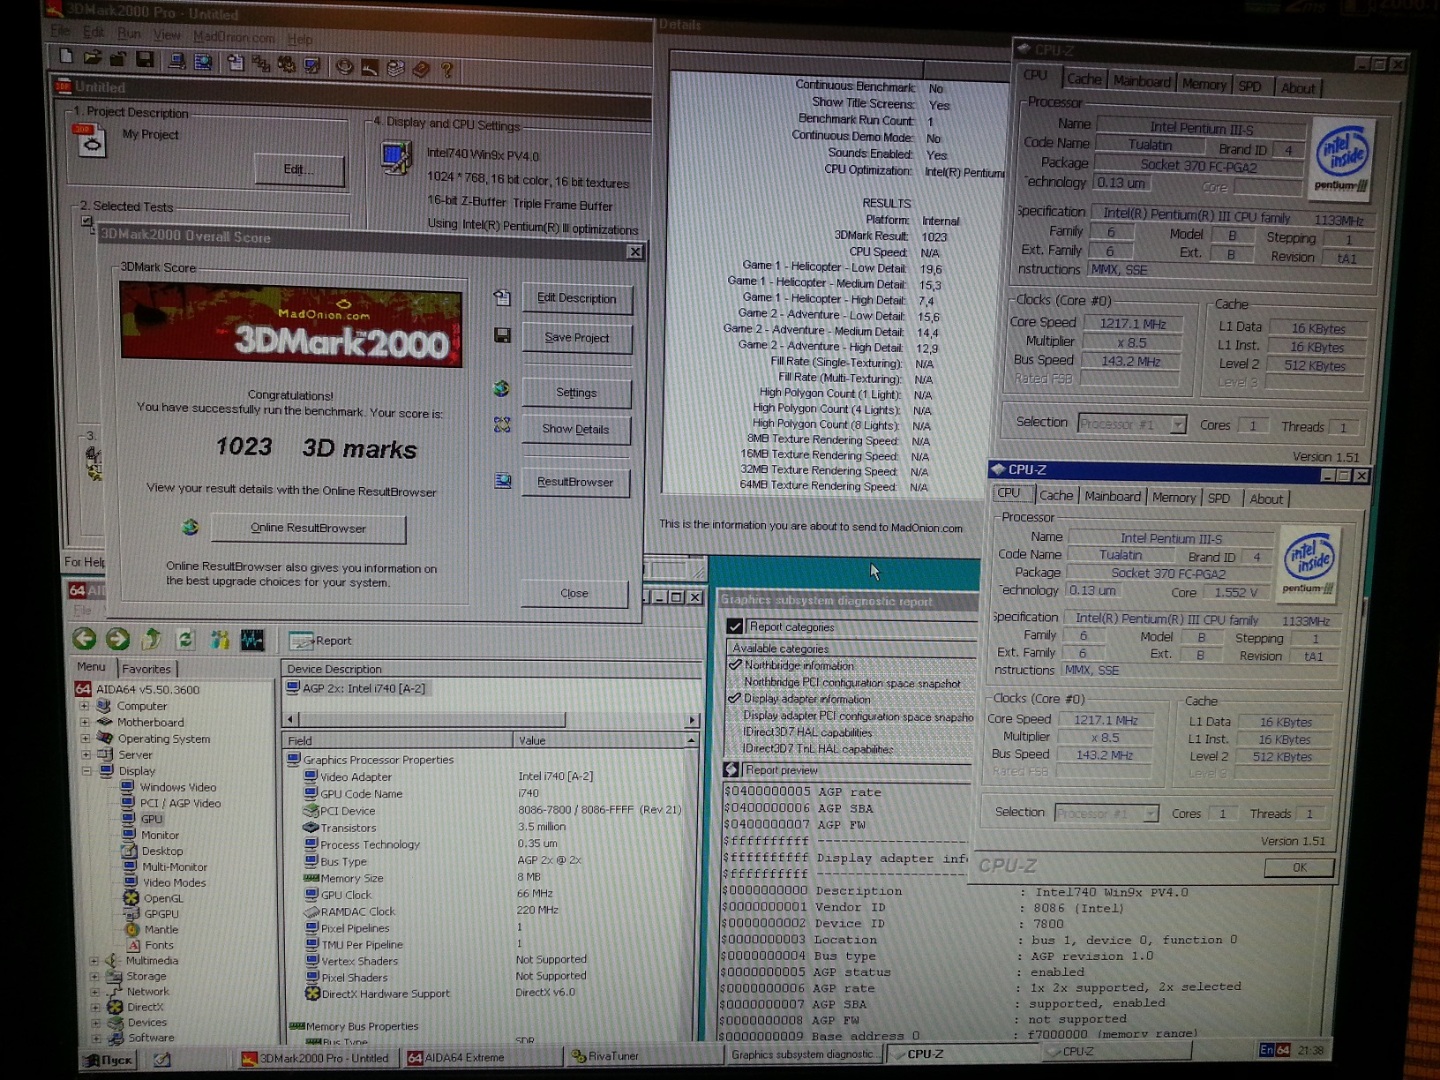Click the OpenGL icon in AIDA64 tree
This screenshot has height=1080, width=1440.
131,898
